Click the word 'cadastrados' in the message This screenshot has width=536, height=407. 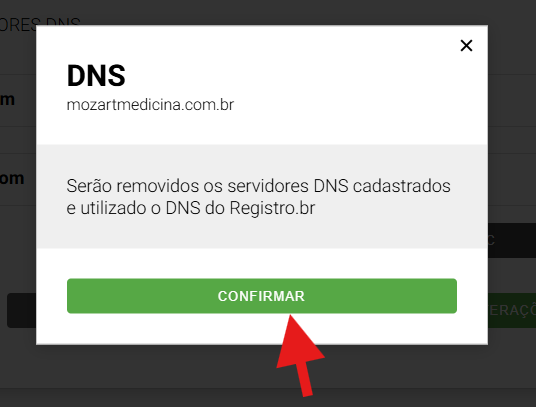(x=402, y=186)
